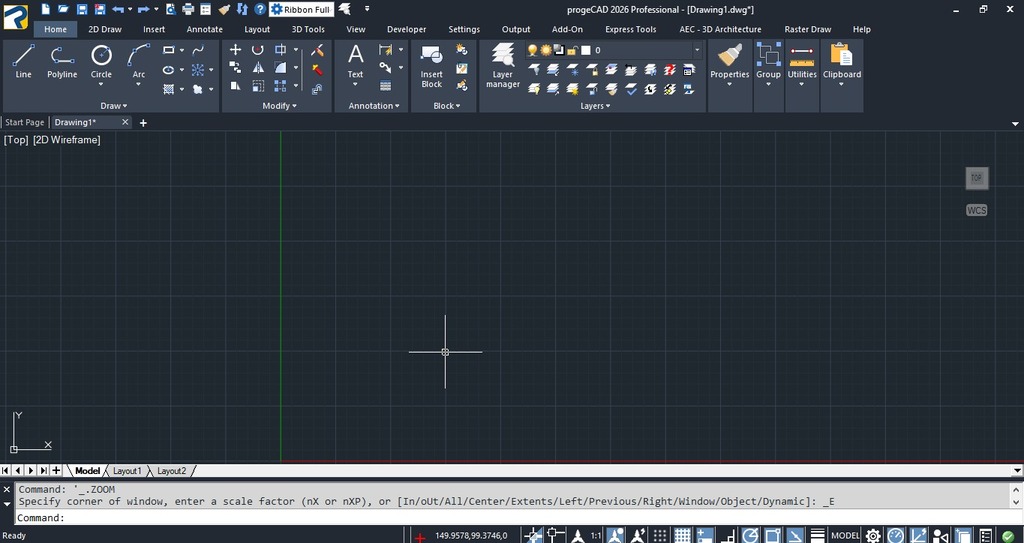
Task: Switch to the Annotate ribbon tab
Action: (x=204, y=29)
